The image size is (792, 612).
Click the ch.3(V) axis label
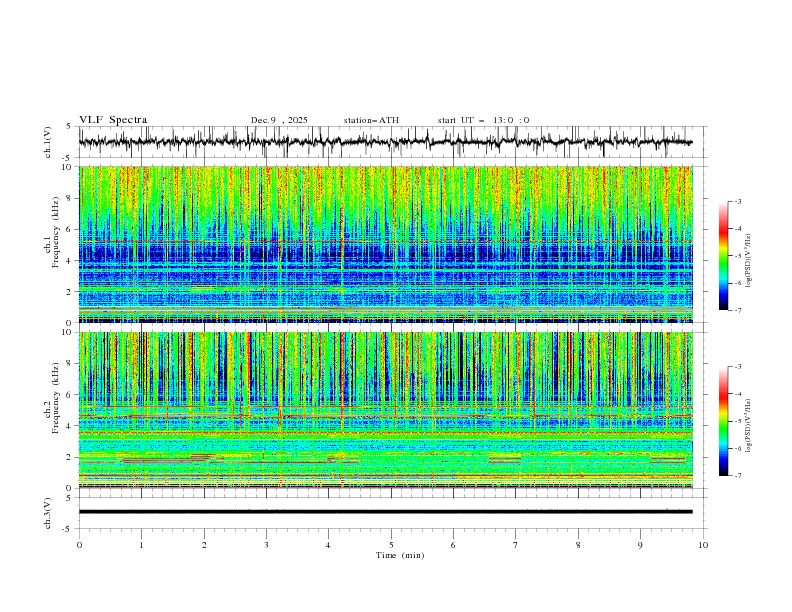pyautogui.click(x=48, y=512)
